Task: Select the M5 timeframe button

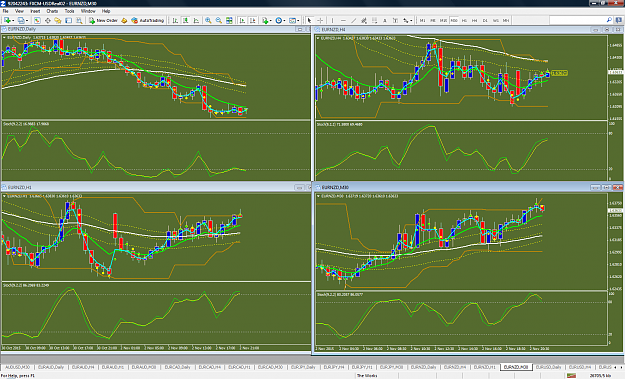Action: [433, 20]
